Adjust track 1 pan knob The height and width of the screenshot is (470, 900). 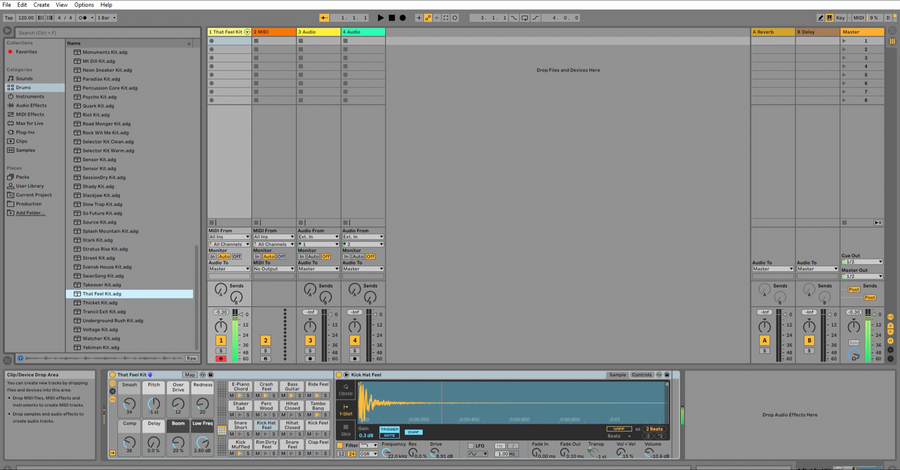[221, 327]
